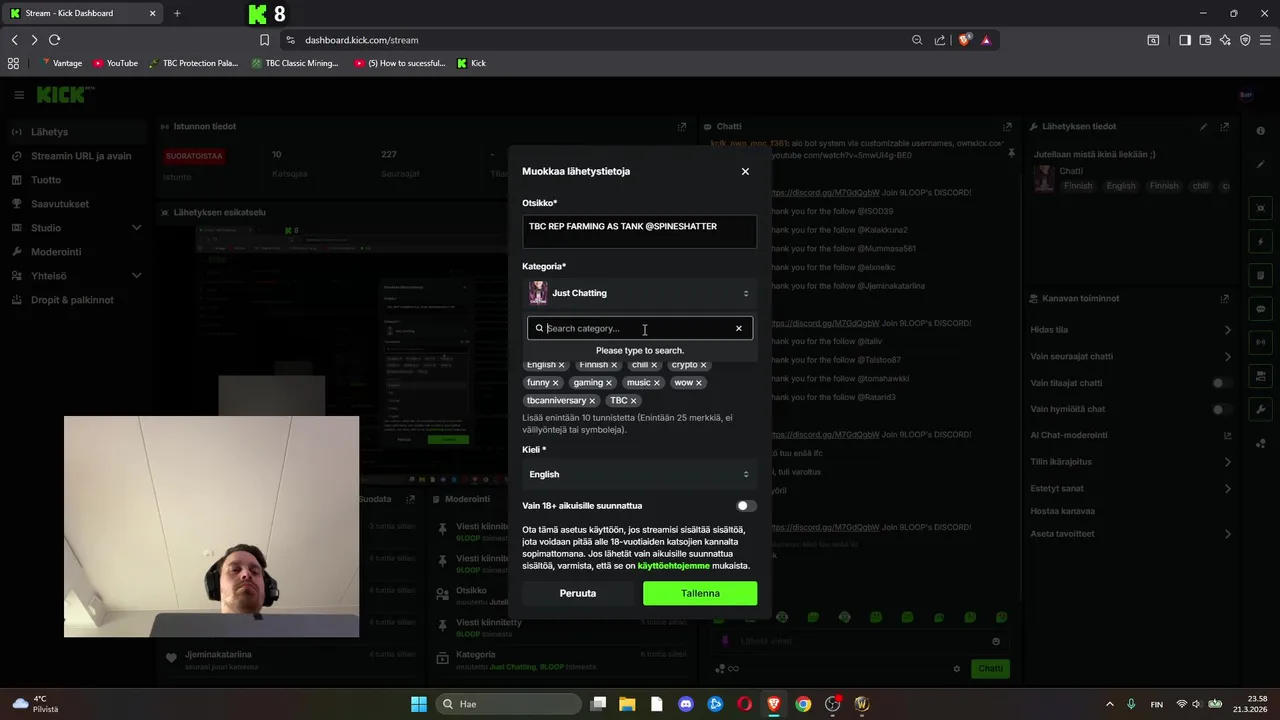Toggle Vain 18+ aikuisille suunnattua switch

click(x=745, y=506)
